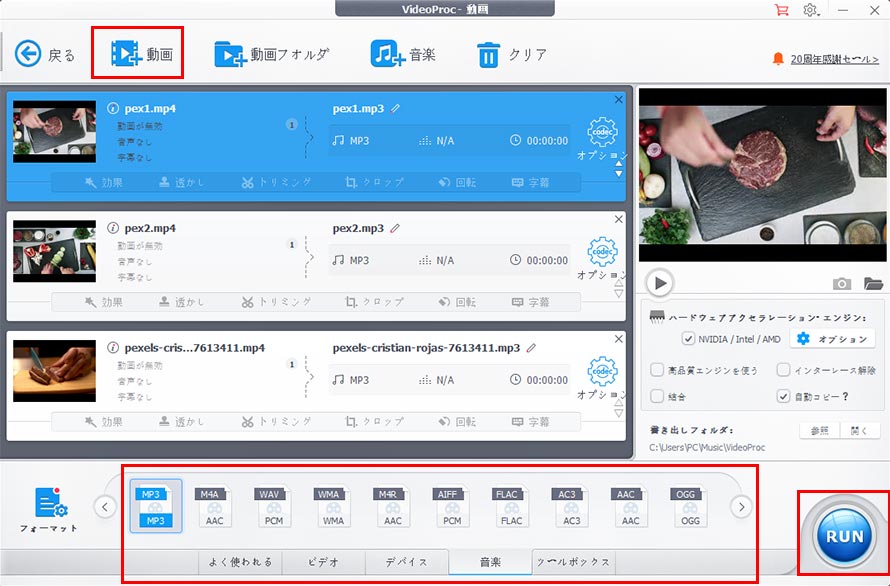
Task: Add a 動画フォルダ video folder
Action: 272,55
